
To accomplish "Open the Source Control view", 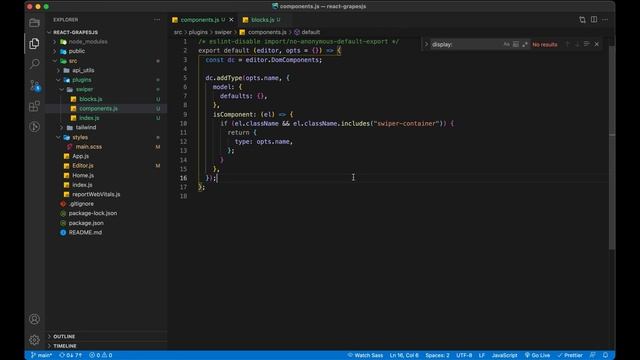I will 34,85.
